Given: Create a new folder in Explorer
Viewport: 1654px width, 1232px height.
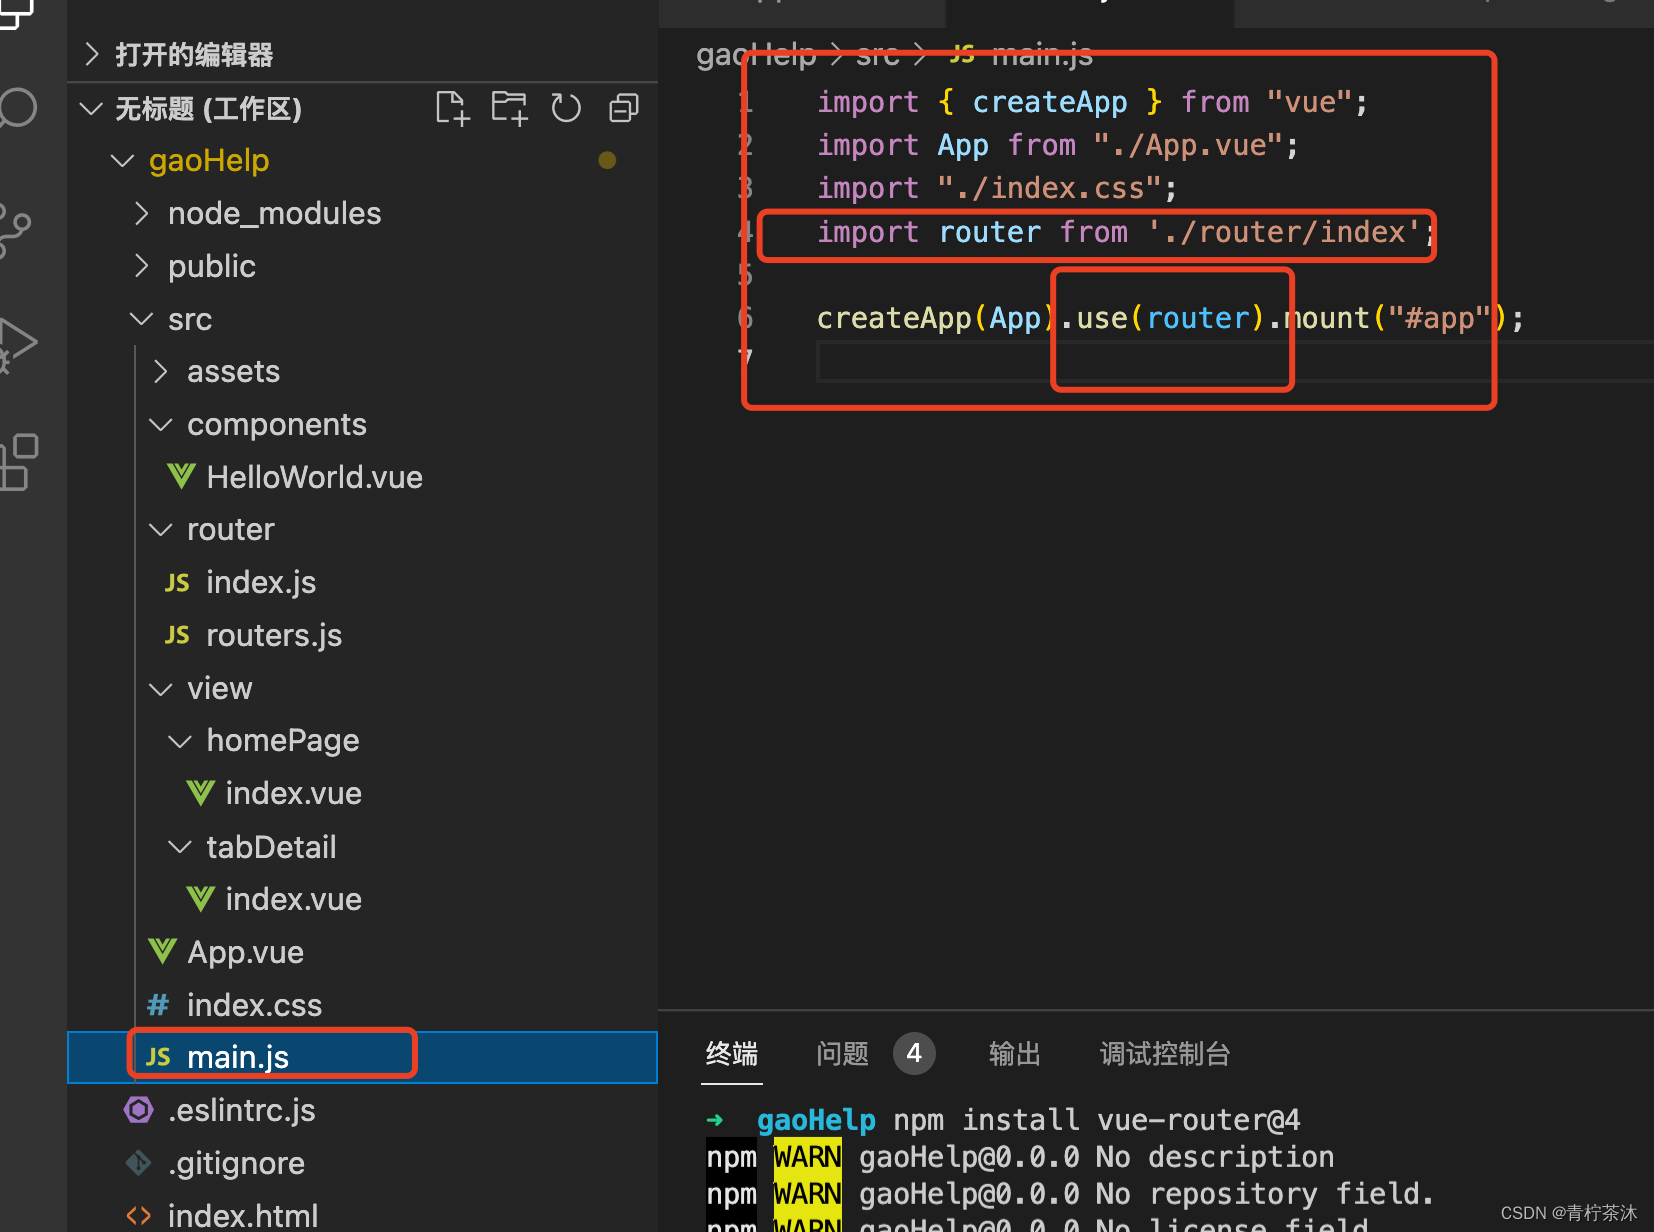Looking at the screenshot, I should click(x=509, y=107).
